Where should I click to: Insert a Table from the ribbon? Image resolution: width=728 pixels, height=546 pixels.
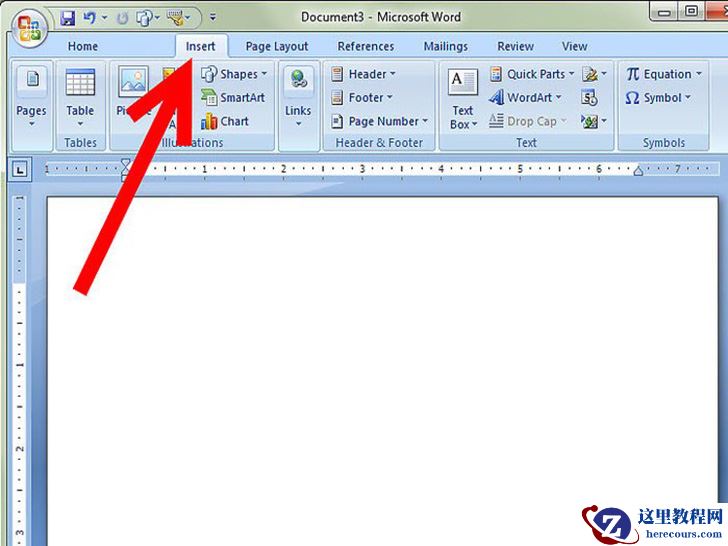pyautogui.click(x=80, y=98)
